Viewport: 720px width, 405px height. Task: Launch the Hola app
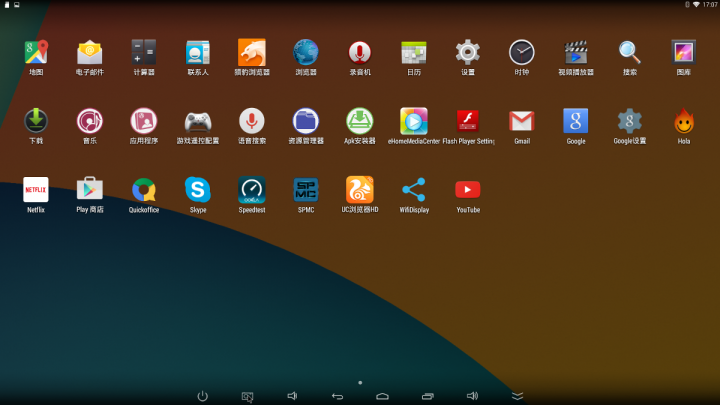(684, 121)
